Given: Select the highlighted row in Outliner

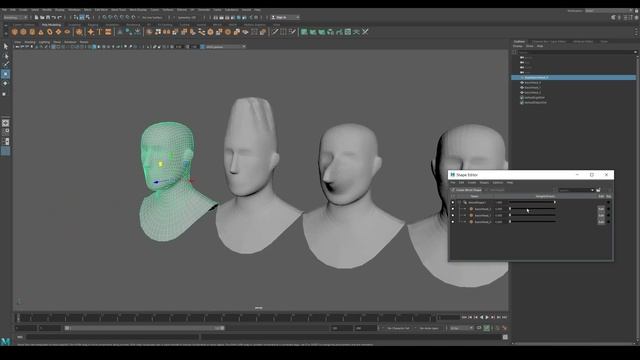Looking at the screenshot, I should [x=573, y=78].
